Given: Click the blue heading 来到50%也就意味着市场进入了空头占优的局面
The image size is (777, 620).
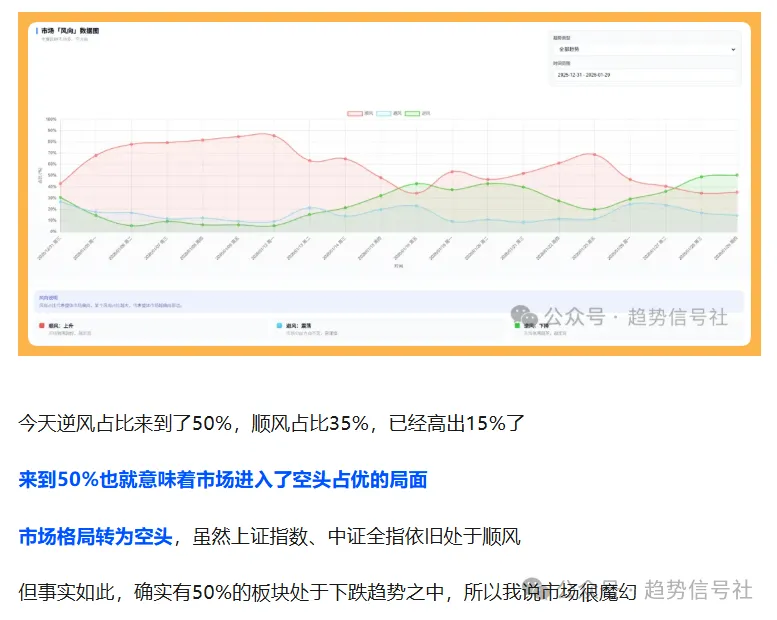Looking at the screenshot, I should [222, 480].
